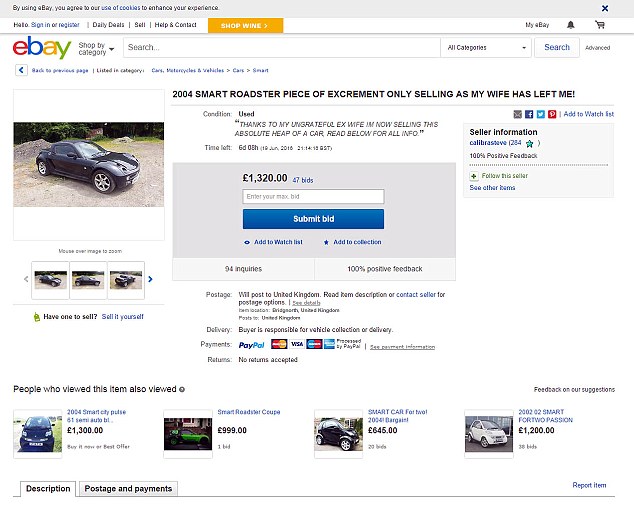Click the Visa payment icon

click(x=297, y=344)
